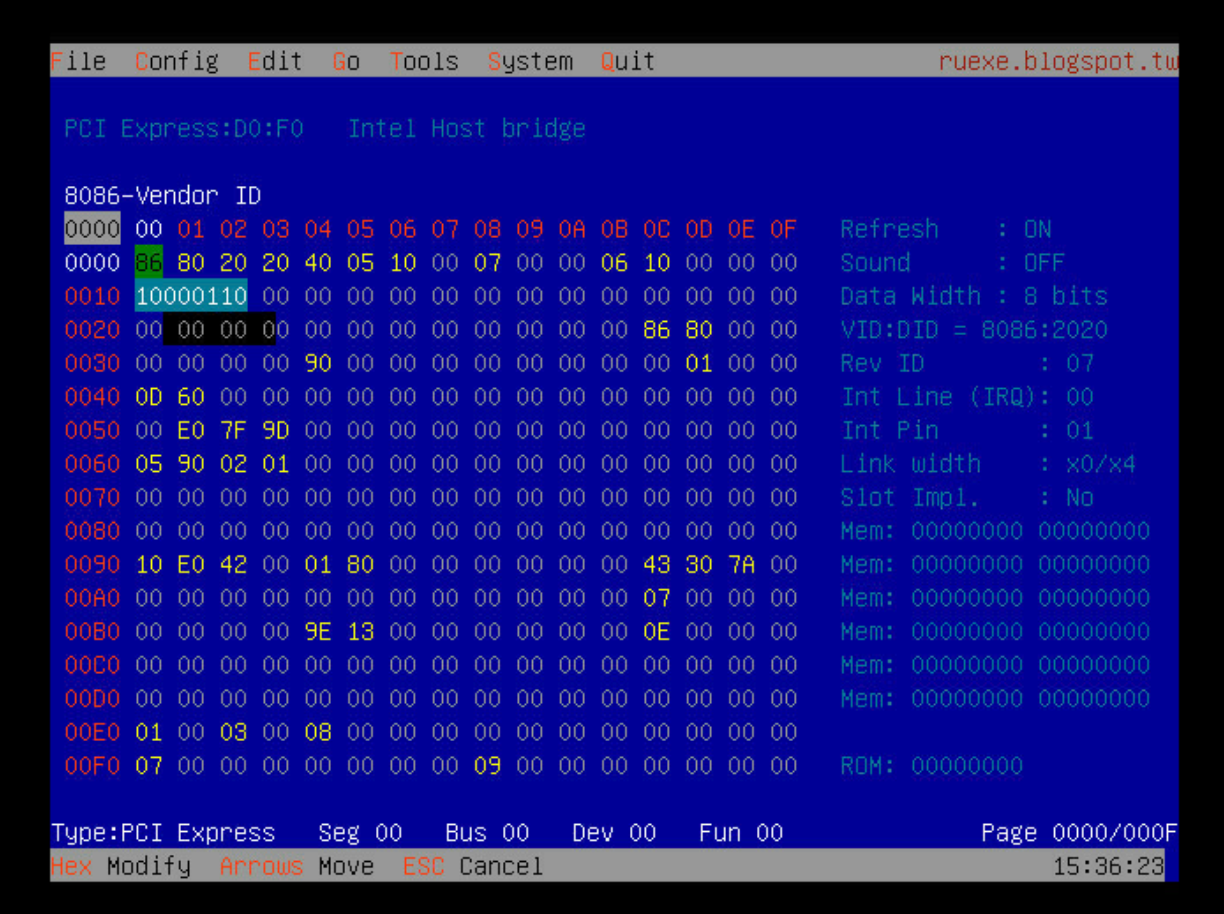Select byte 08 in row 00E0

(318, 733)
